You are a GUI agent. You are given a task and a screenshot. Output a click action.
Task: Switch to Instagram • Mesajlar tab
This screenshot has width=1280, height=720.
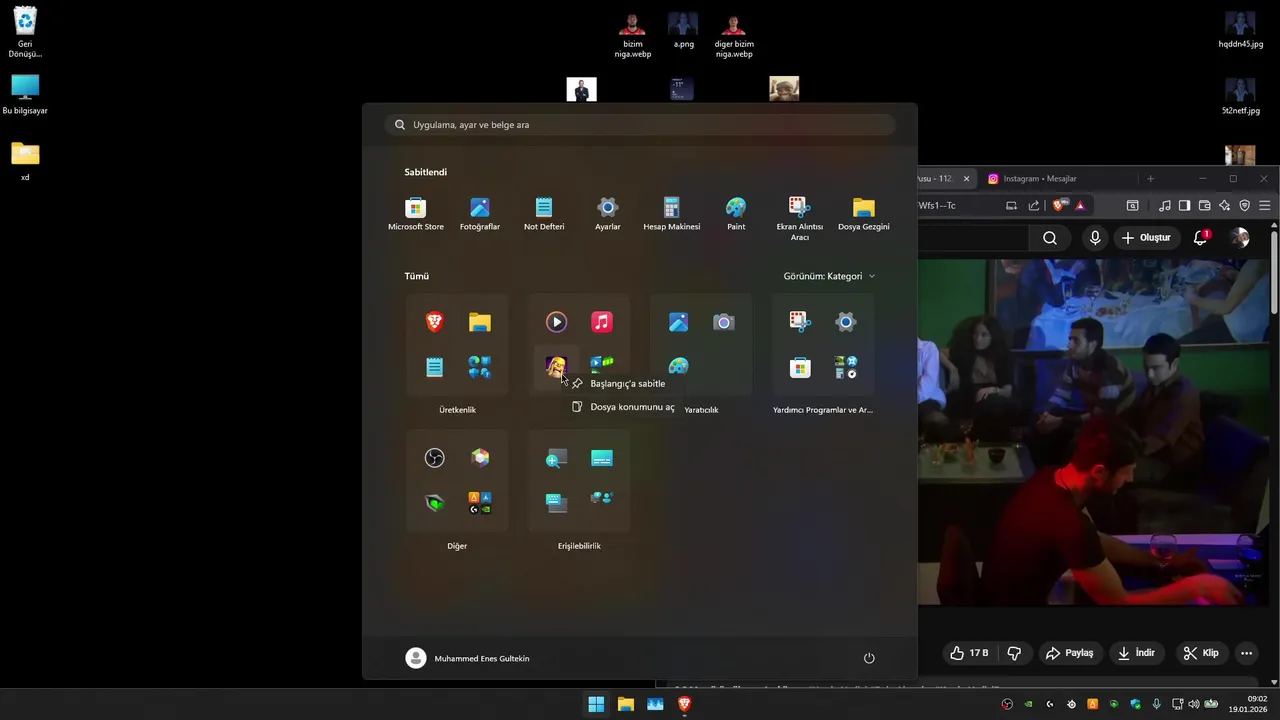pos(1040,179)
